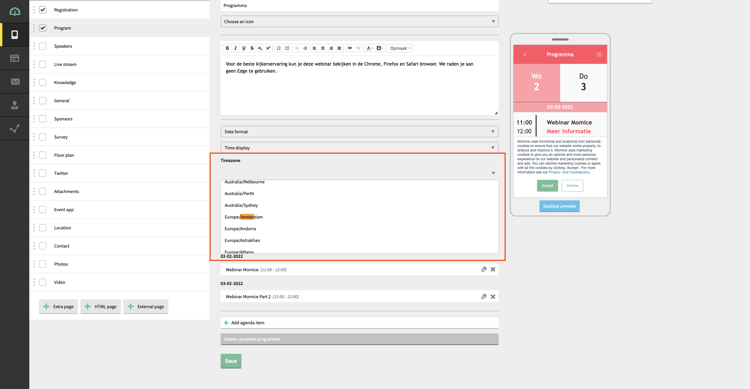Open the Opmaak format dropdown
The height and width of the screenshot is (389, 750).
pos(400,48)
